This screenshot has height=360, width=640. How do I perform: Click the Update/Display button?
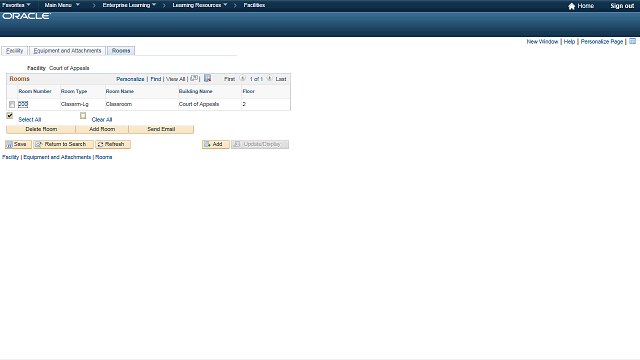tap(260, 144)
